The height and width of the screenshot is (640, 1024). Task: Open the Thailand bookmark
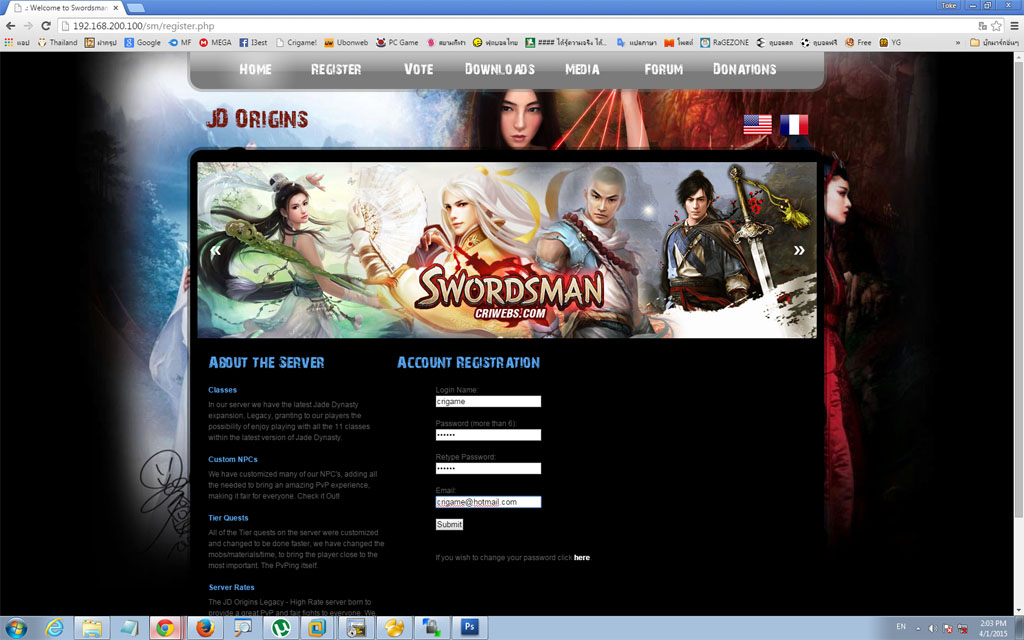coord(57,42)
